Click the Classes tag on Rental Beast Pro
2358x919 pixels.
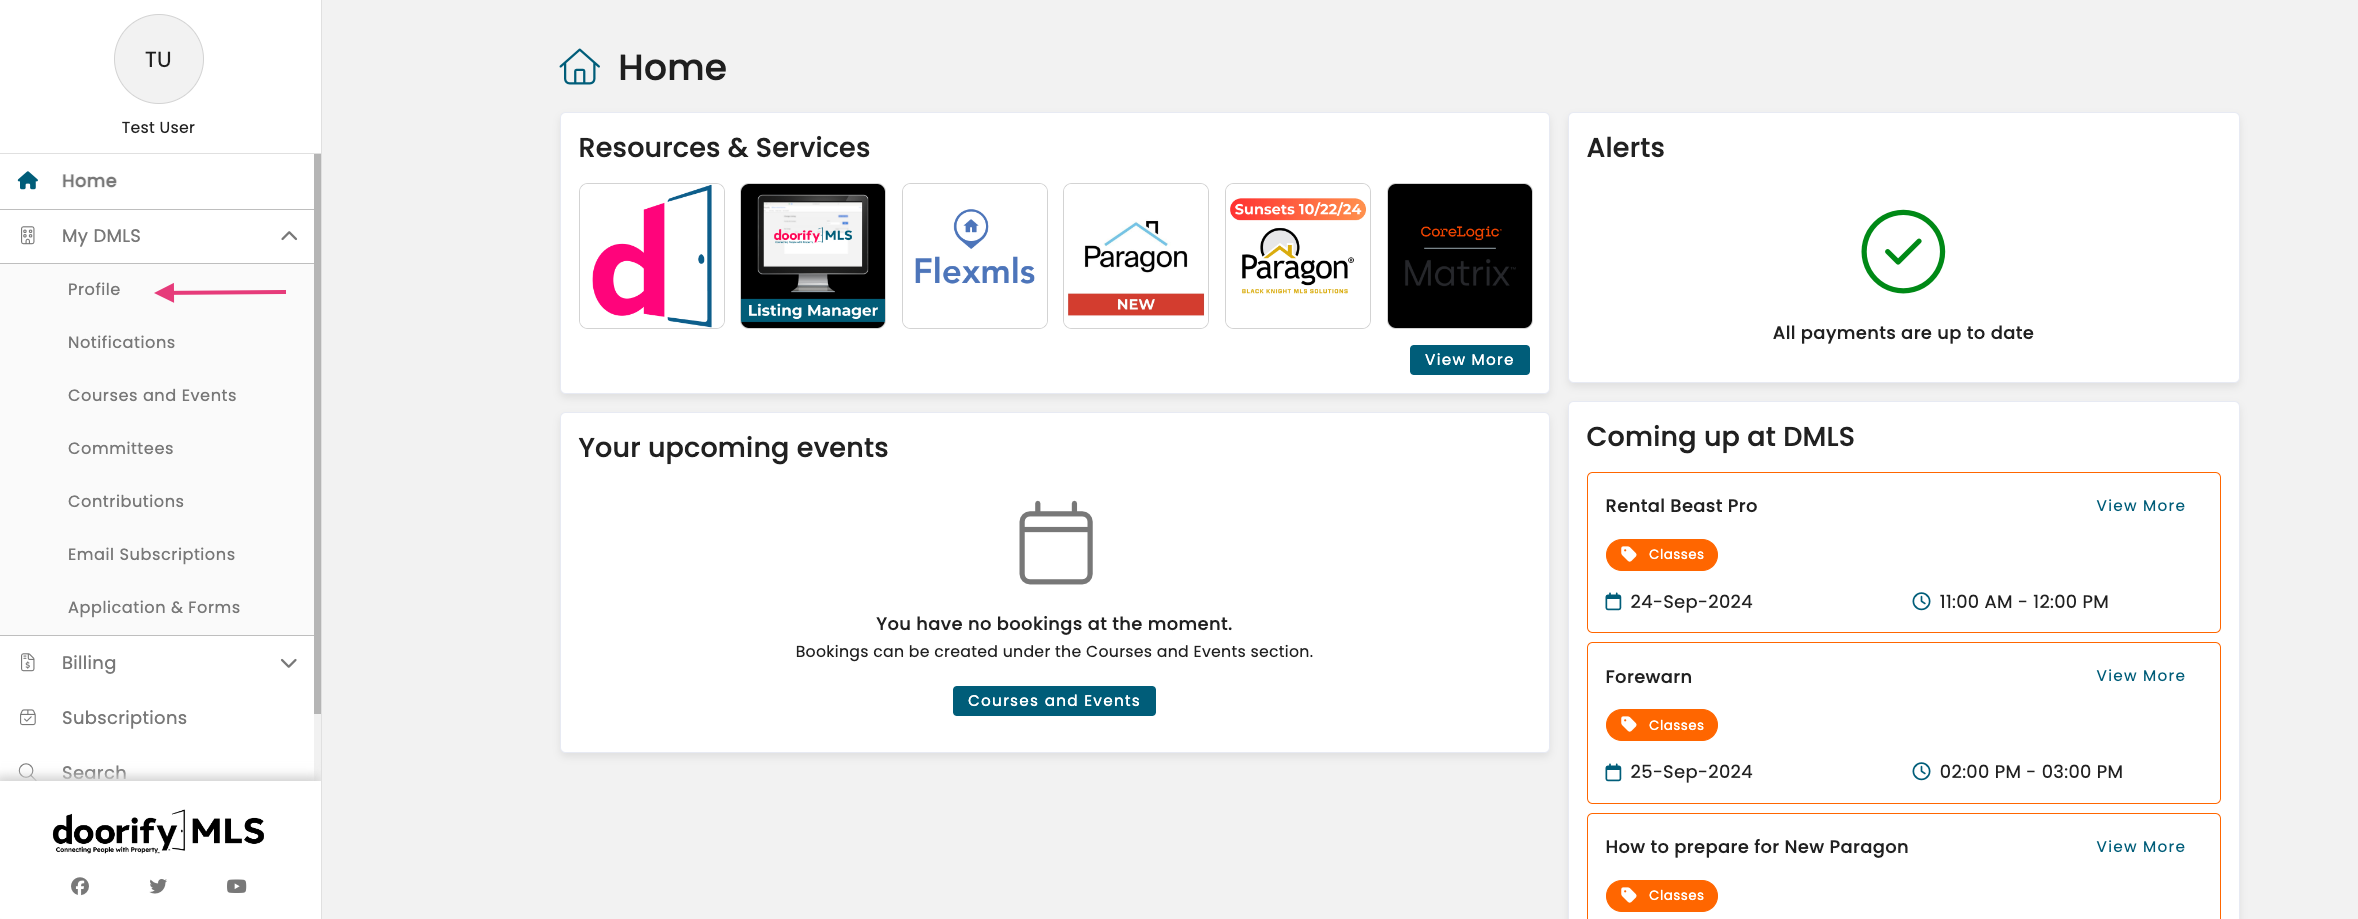pos(1662,555)
